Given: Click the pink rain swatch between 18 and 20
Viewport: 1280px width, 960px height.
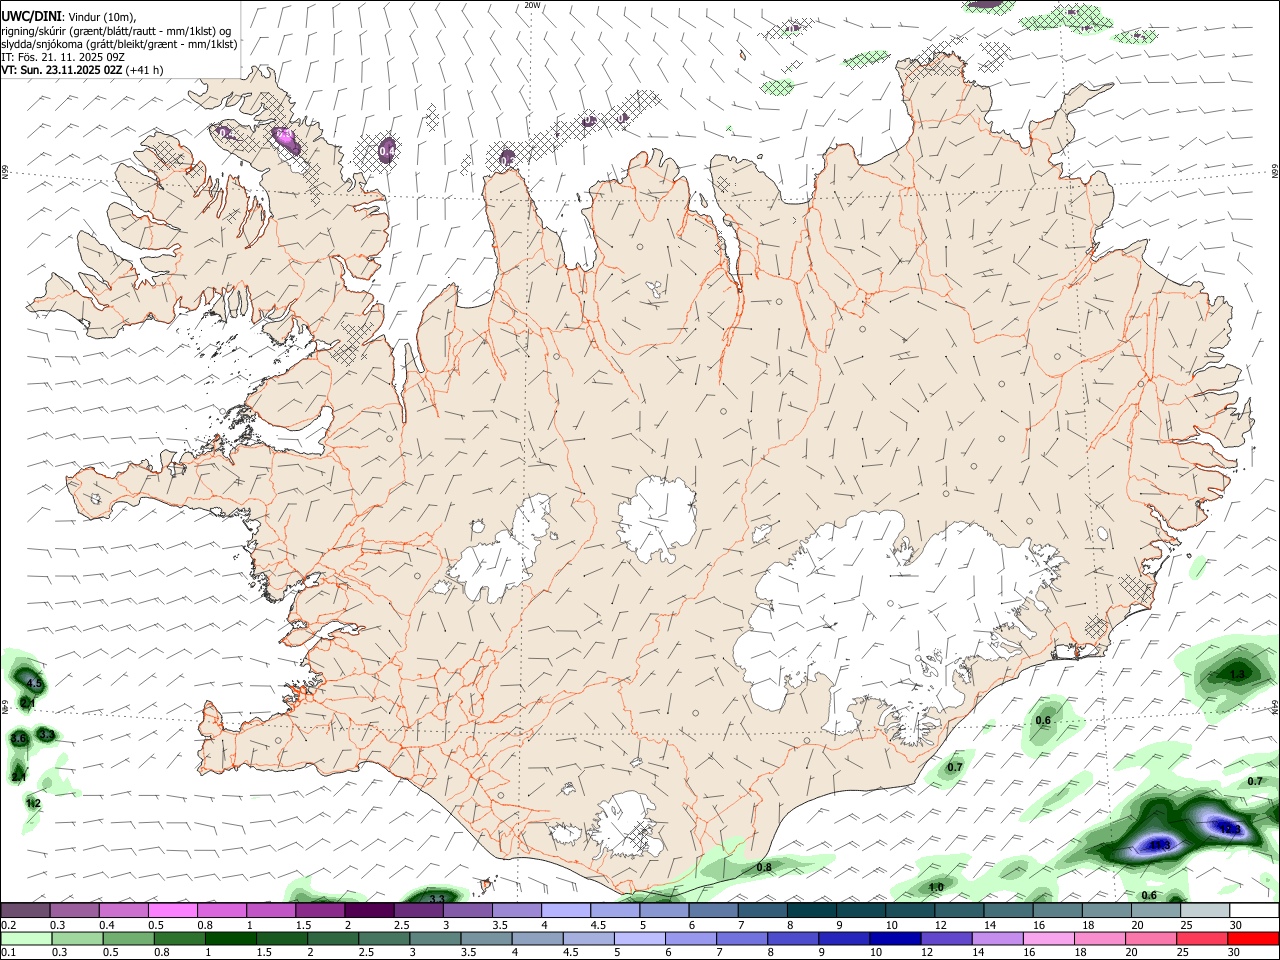Looking at the screenshot, I should click(1100, 939).
